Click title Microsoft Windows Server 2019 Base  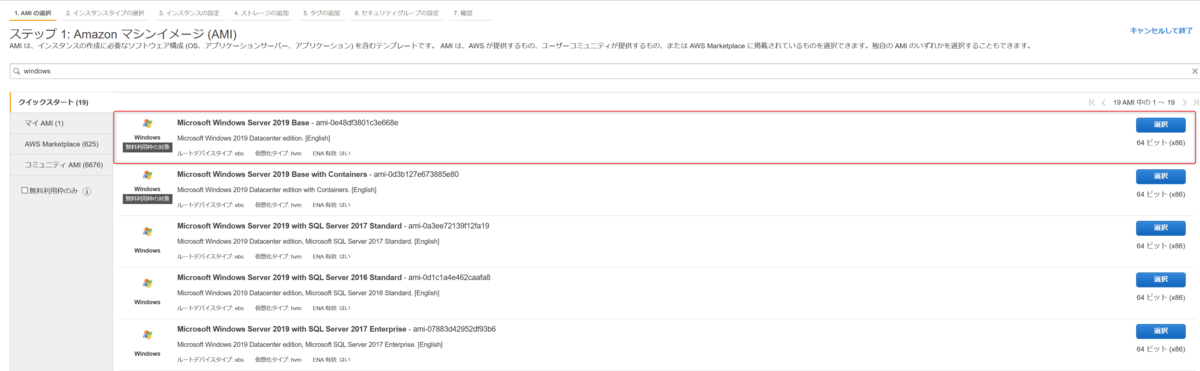pyautogui.click(x=243, y=123)
